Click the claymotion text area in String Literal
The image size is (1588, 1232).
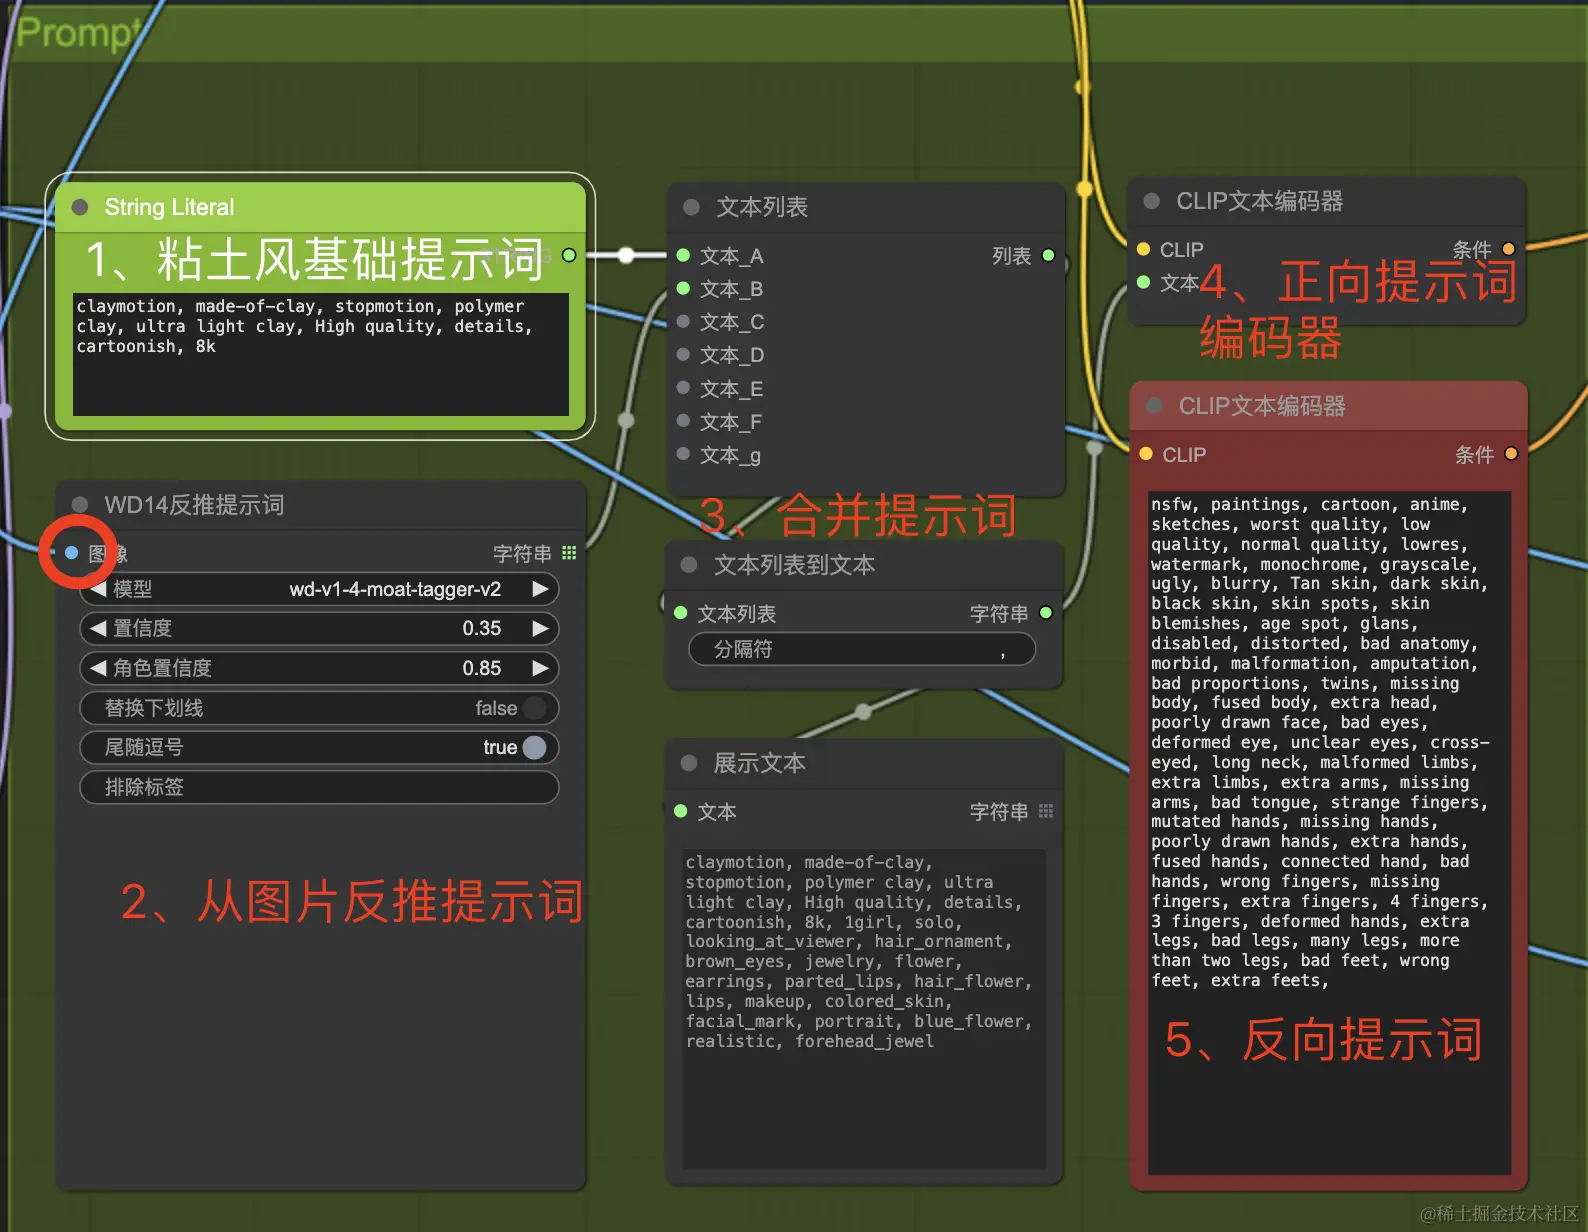(x=321, y=354)
